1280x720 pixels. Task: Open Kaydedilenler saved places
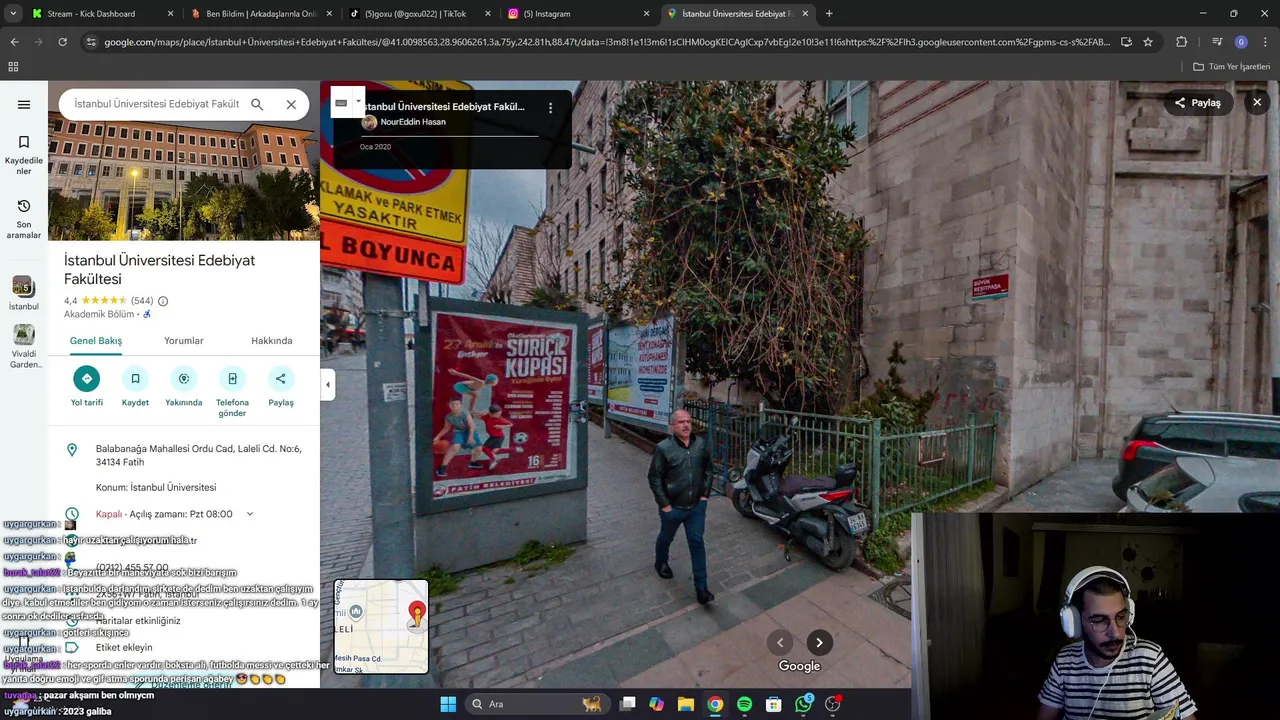[24, 155]
